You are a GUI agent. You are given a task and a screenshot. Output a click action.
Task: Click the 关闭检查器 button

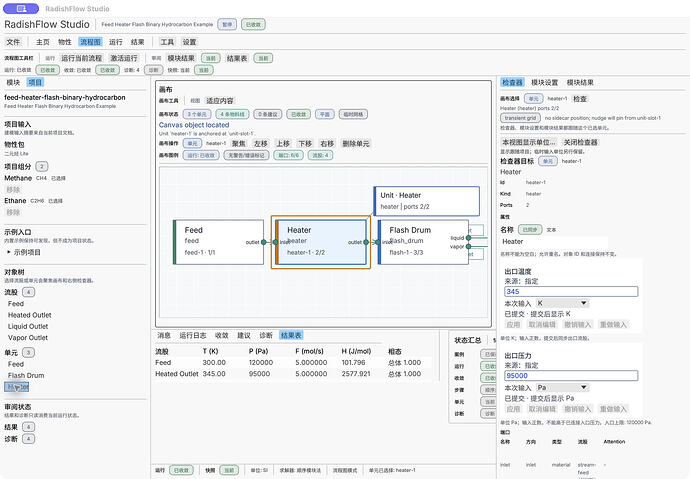pos(581,143)
